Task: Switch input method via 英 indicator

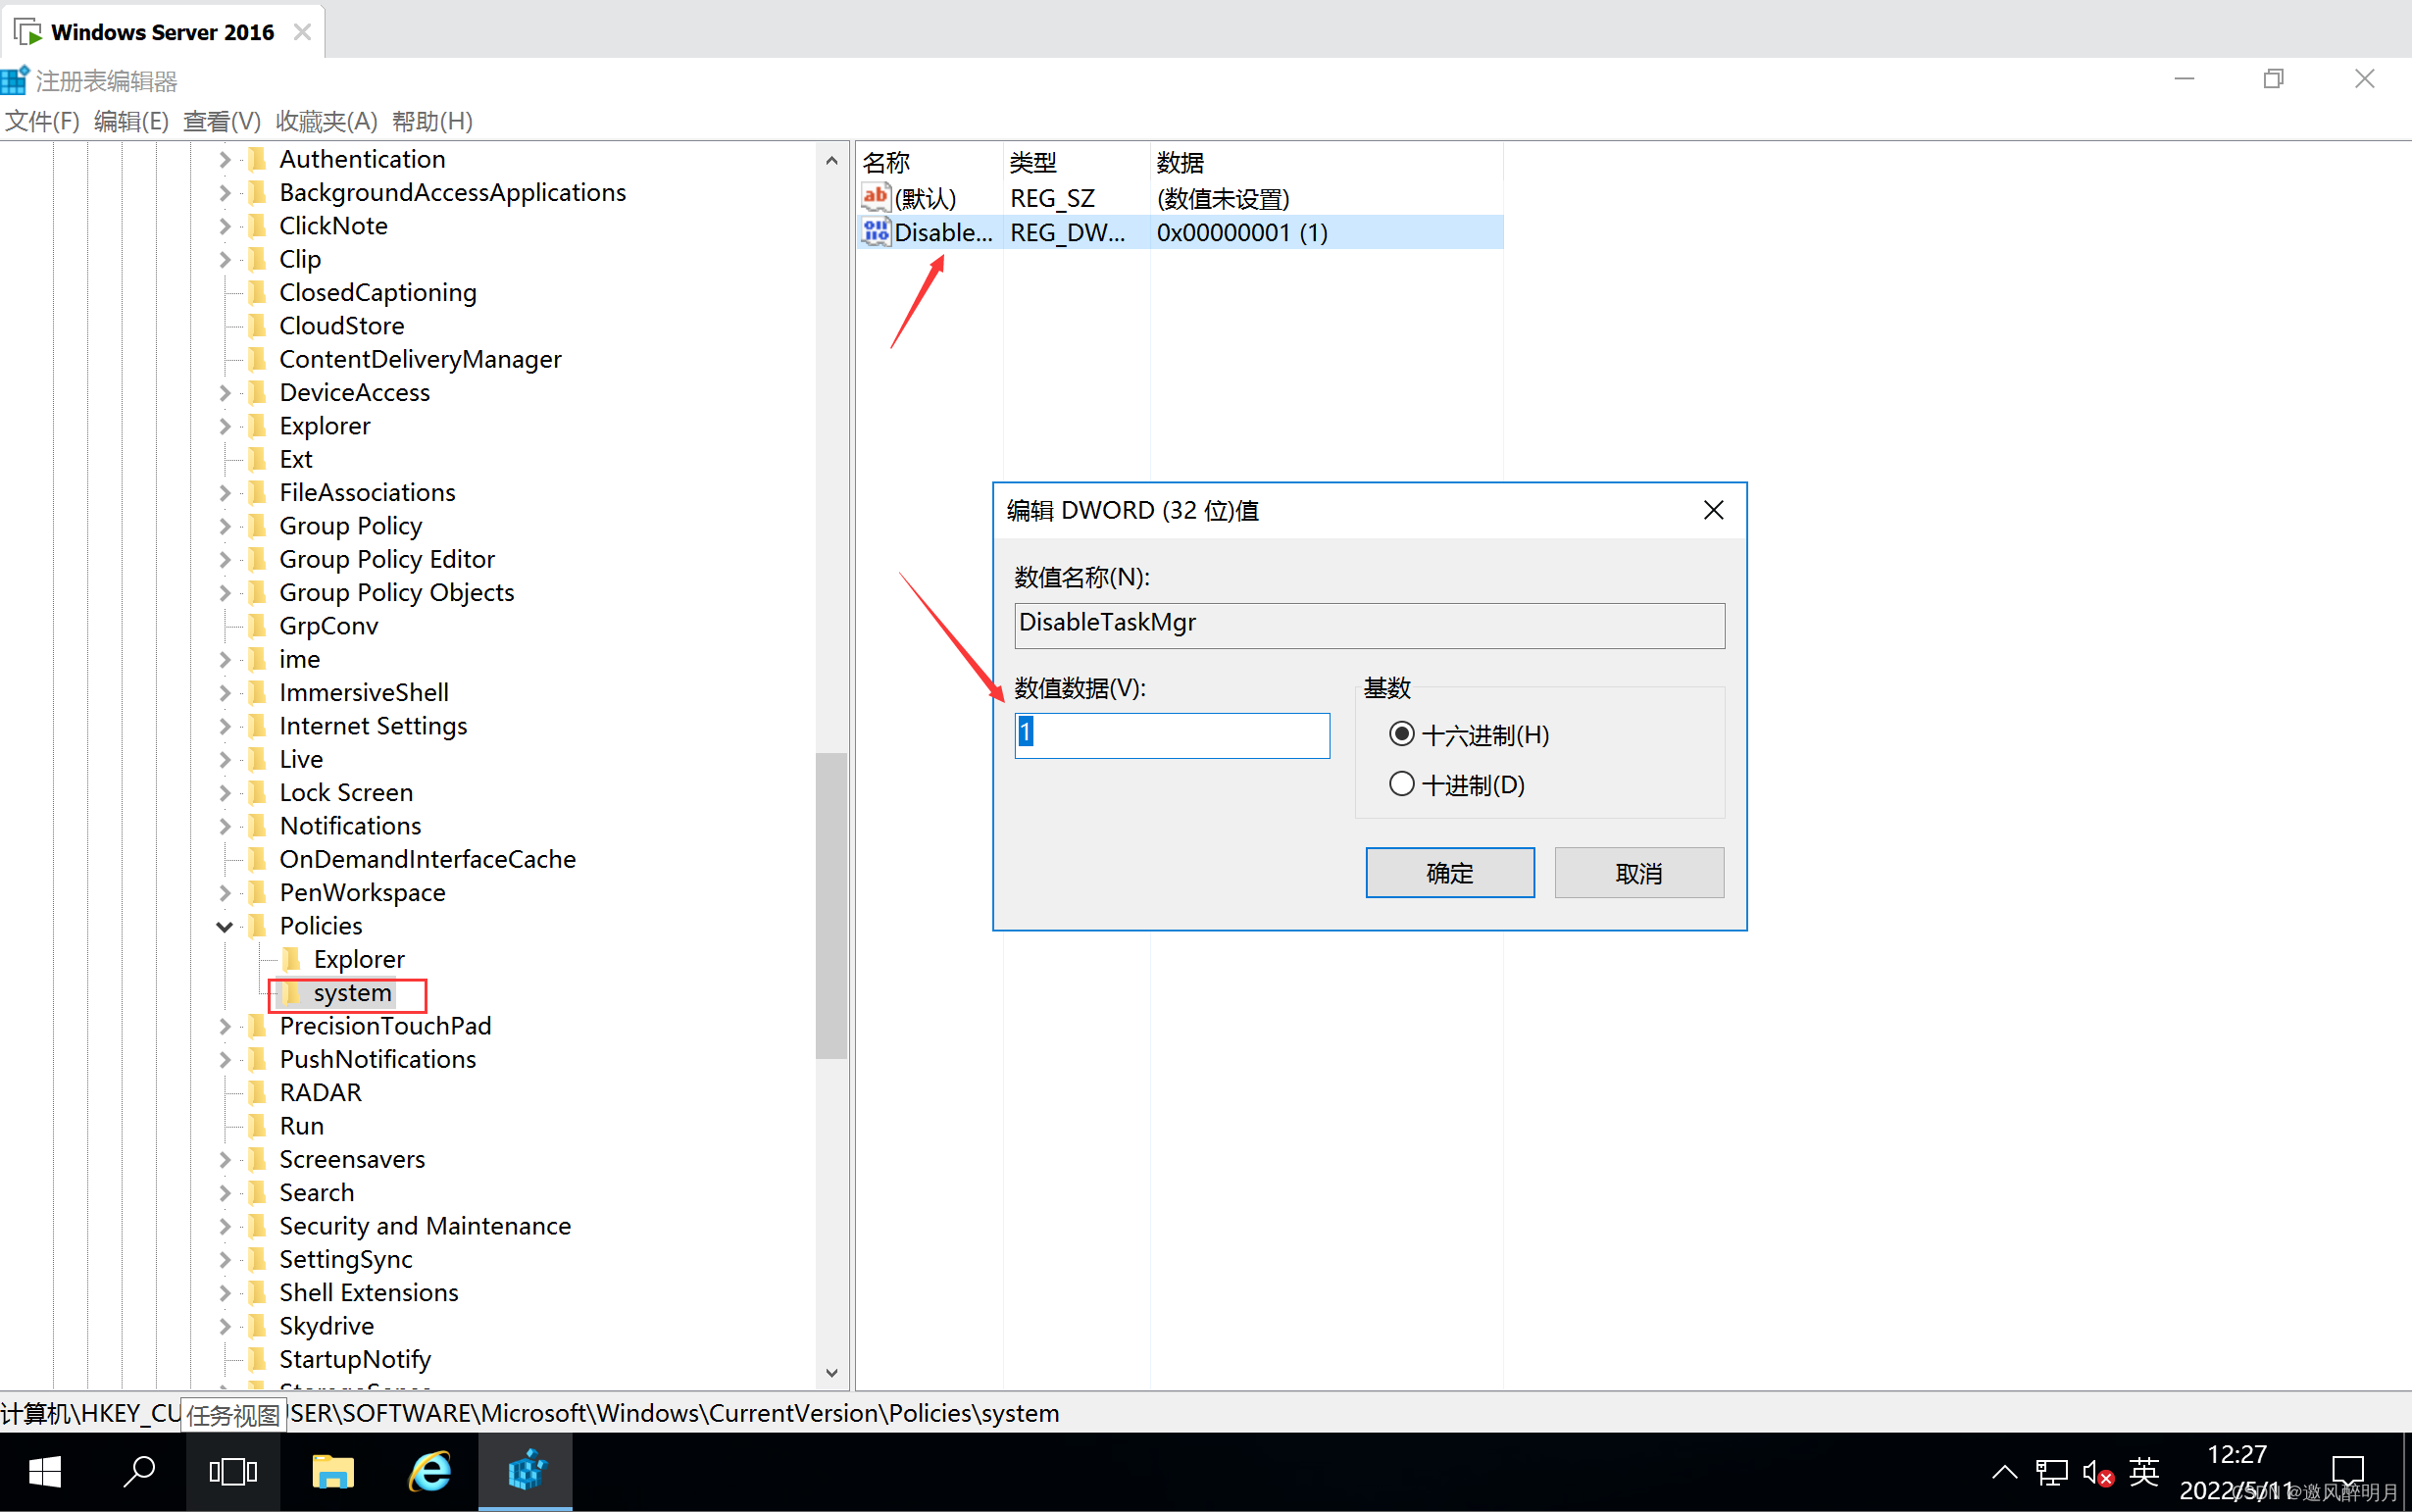Action: point(2143,1472)
